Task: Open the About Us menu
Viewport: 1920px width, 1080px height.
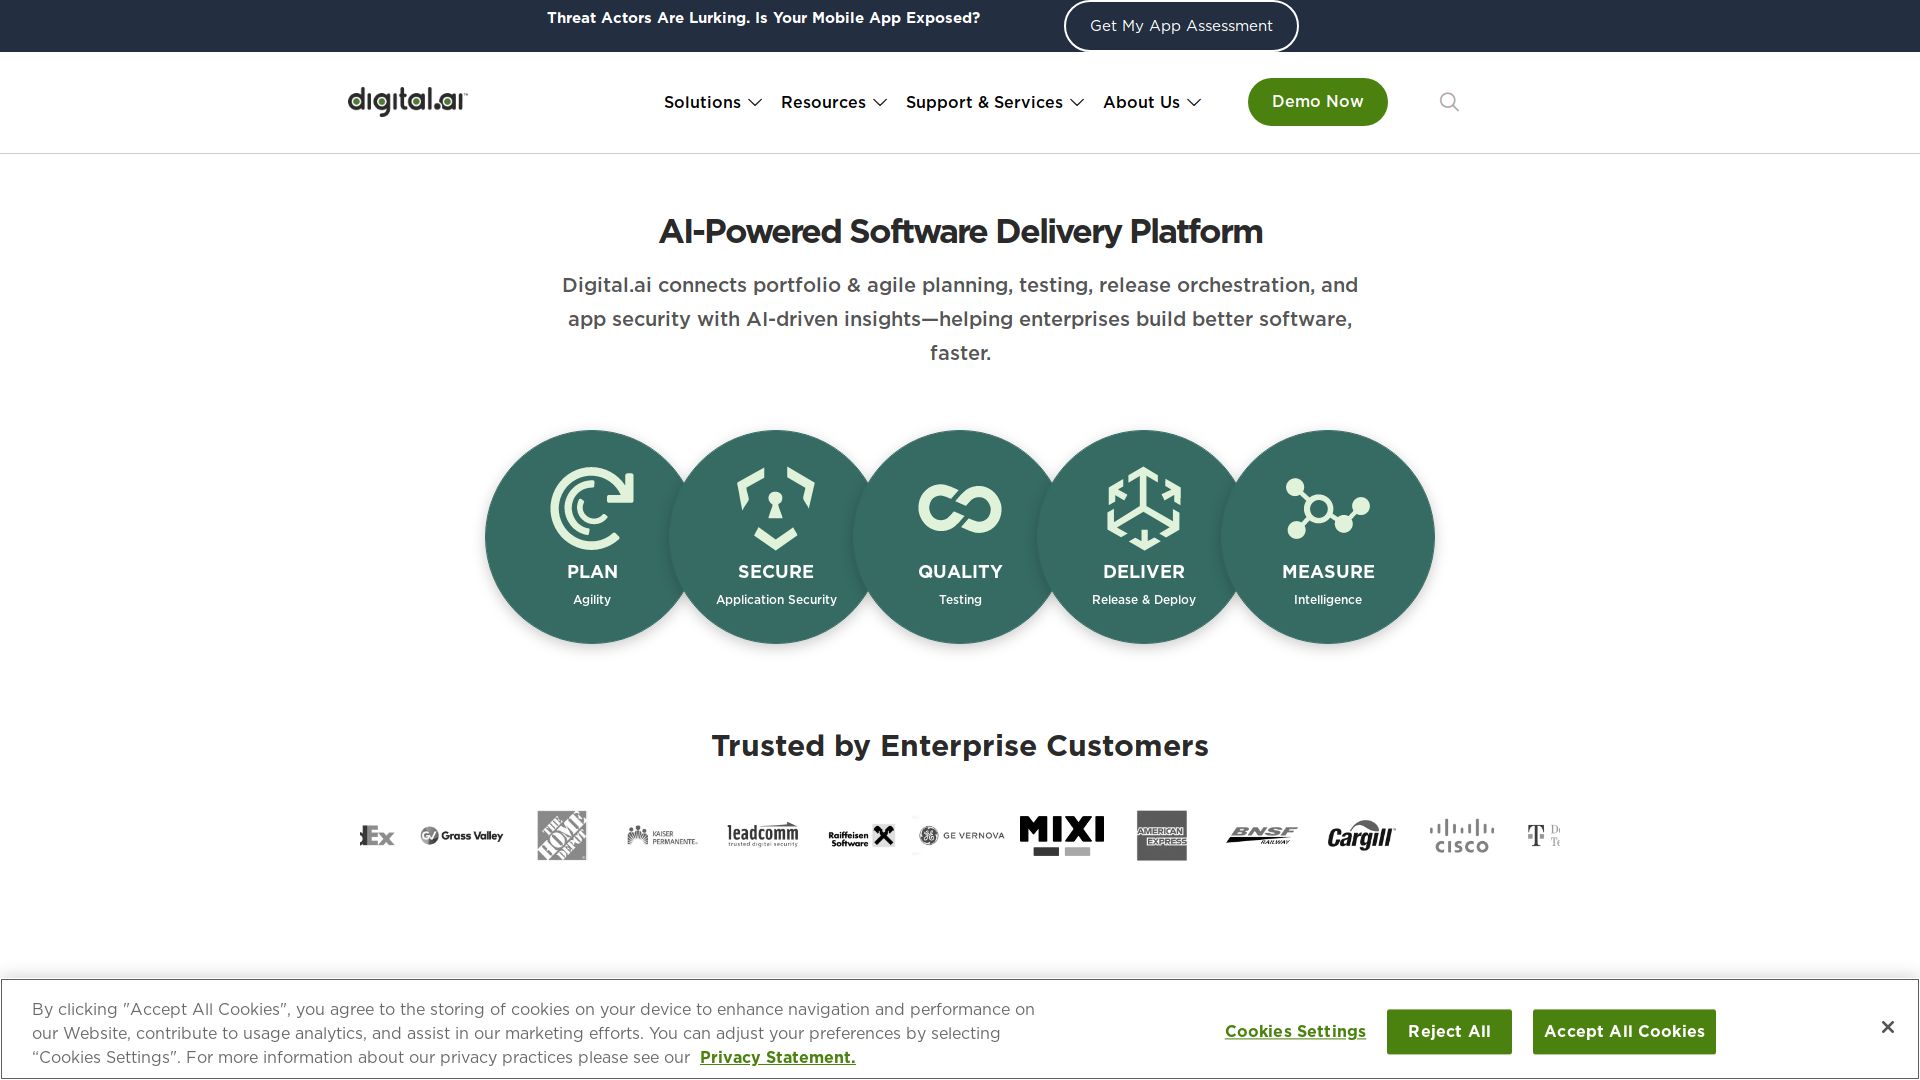Action: pos(1152,102)
